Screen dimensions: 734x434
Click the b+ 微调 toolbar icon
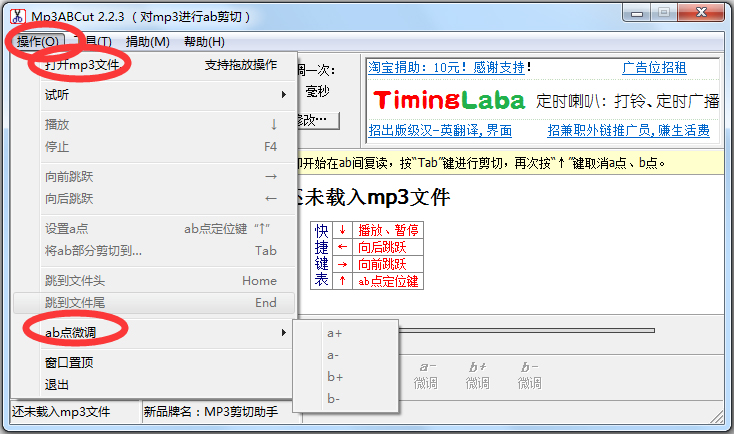coord(477,375)
